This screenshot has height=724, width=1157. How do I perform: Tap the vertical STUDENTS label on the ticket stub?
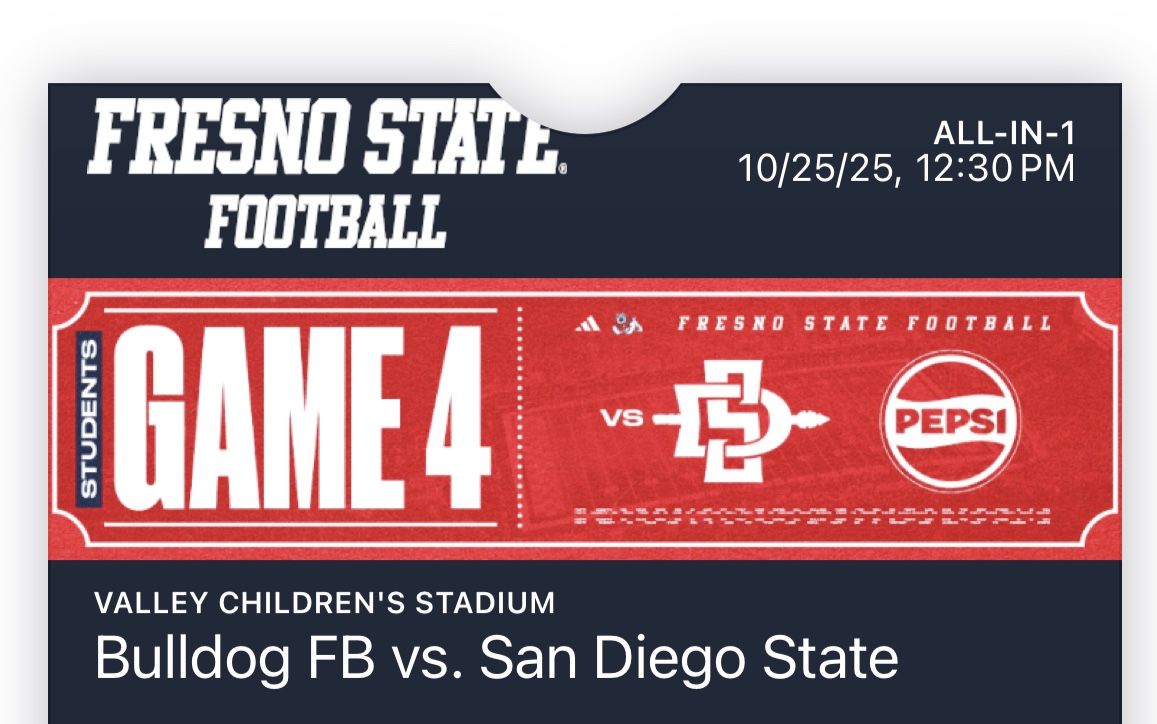pyautogui.click(x=88, y=420)
